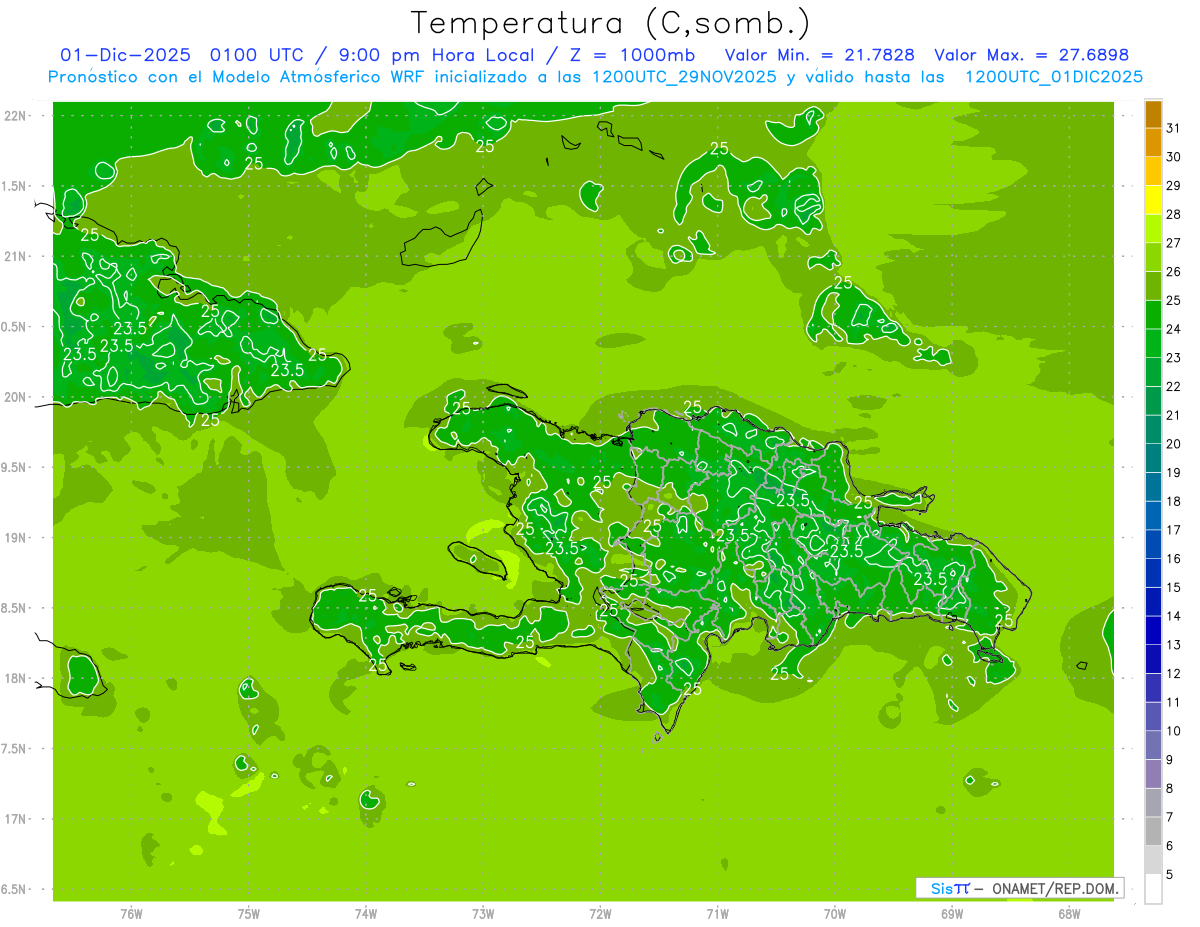
Task: Click the Valor Min. = 21.7828 text
Action: 819,55
